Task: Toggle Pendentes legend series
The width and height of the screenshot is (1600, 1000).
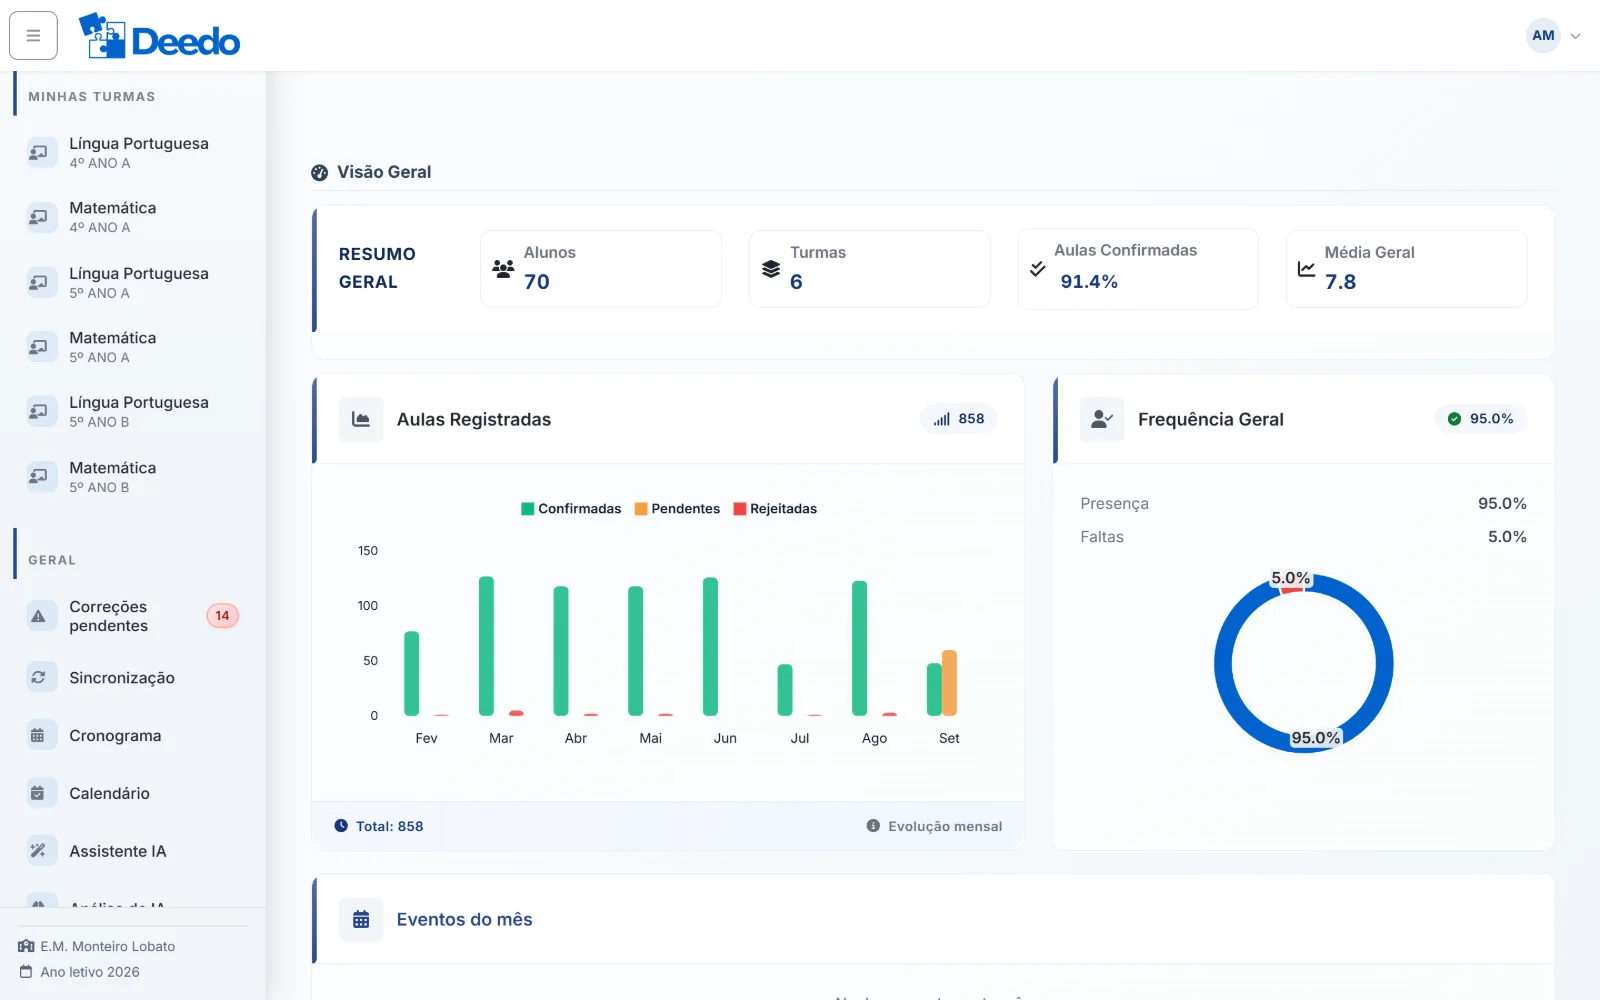Action: pos(677,509)
